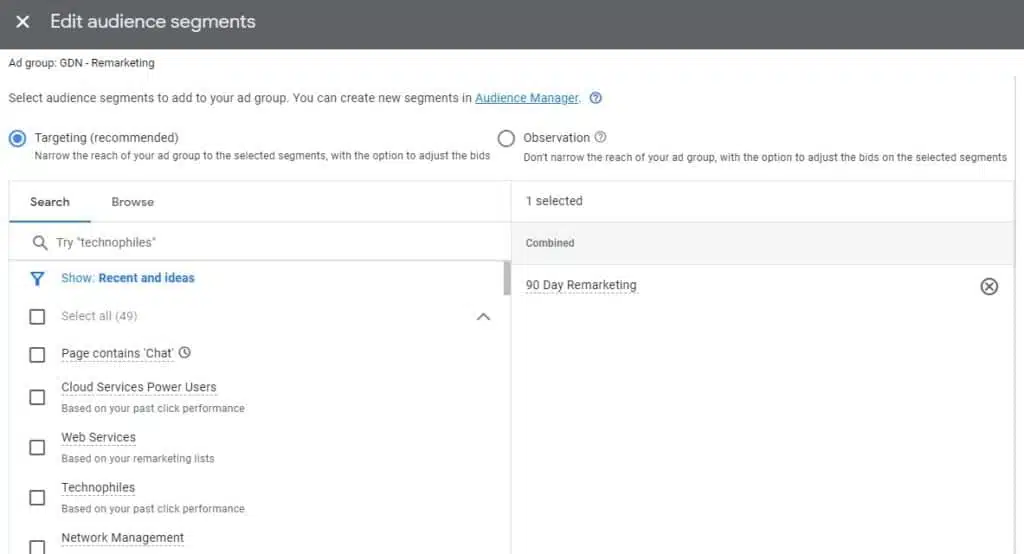
Task: Click the Web Services segment label
Action: click(x=99, y=437)
